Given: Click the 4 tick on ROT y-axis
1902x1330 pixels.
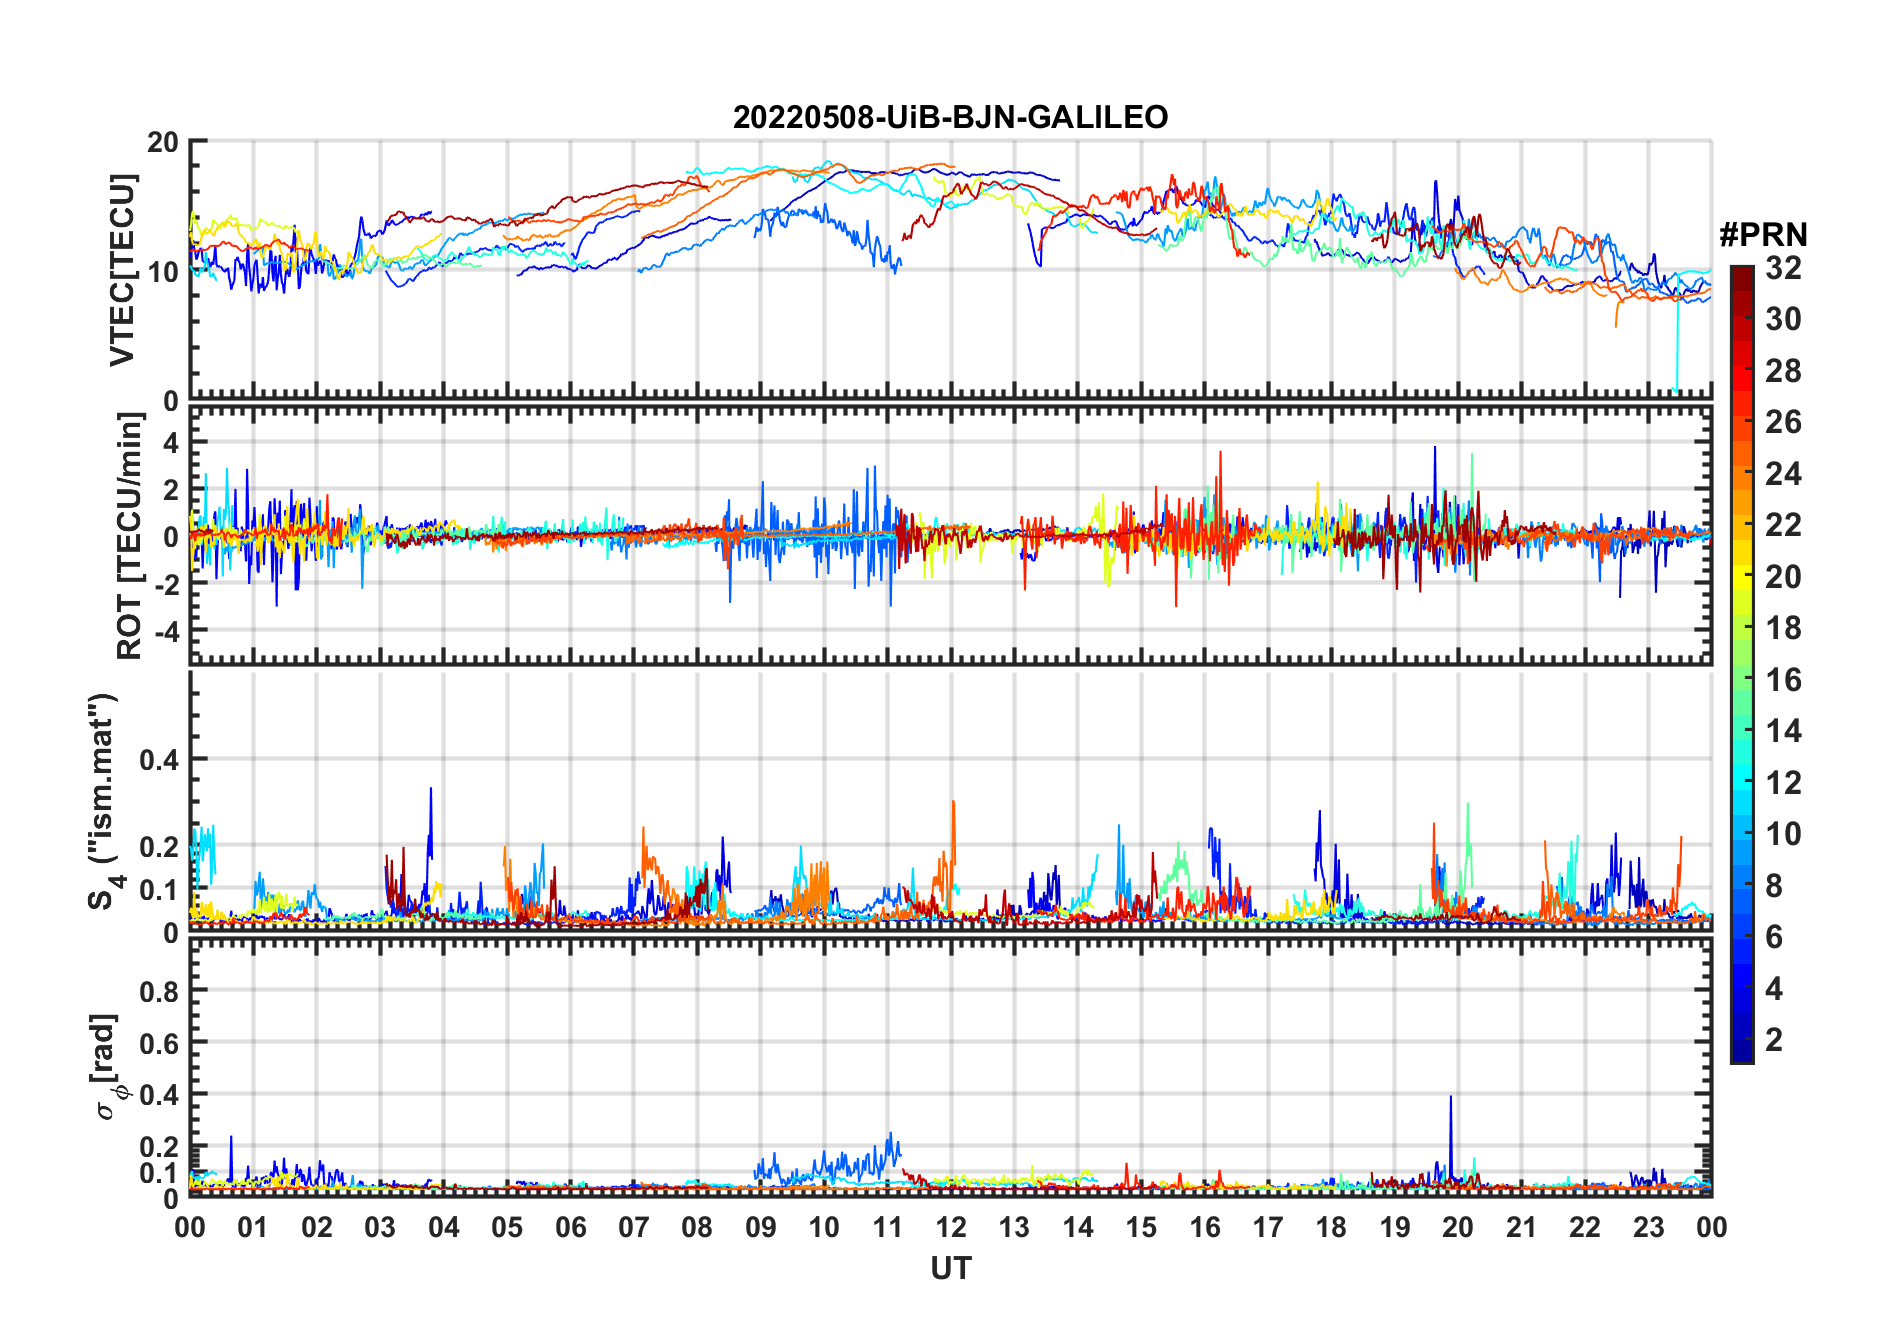Looking at the screenshot, I should pyautogui.click(x=171, y=442).
